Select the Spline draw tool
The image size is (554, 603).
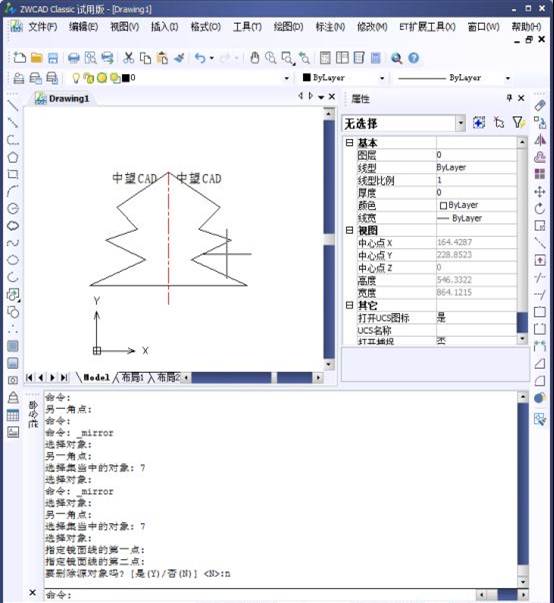pyautogui.click(x=13, y=243)
